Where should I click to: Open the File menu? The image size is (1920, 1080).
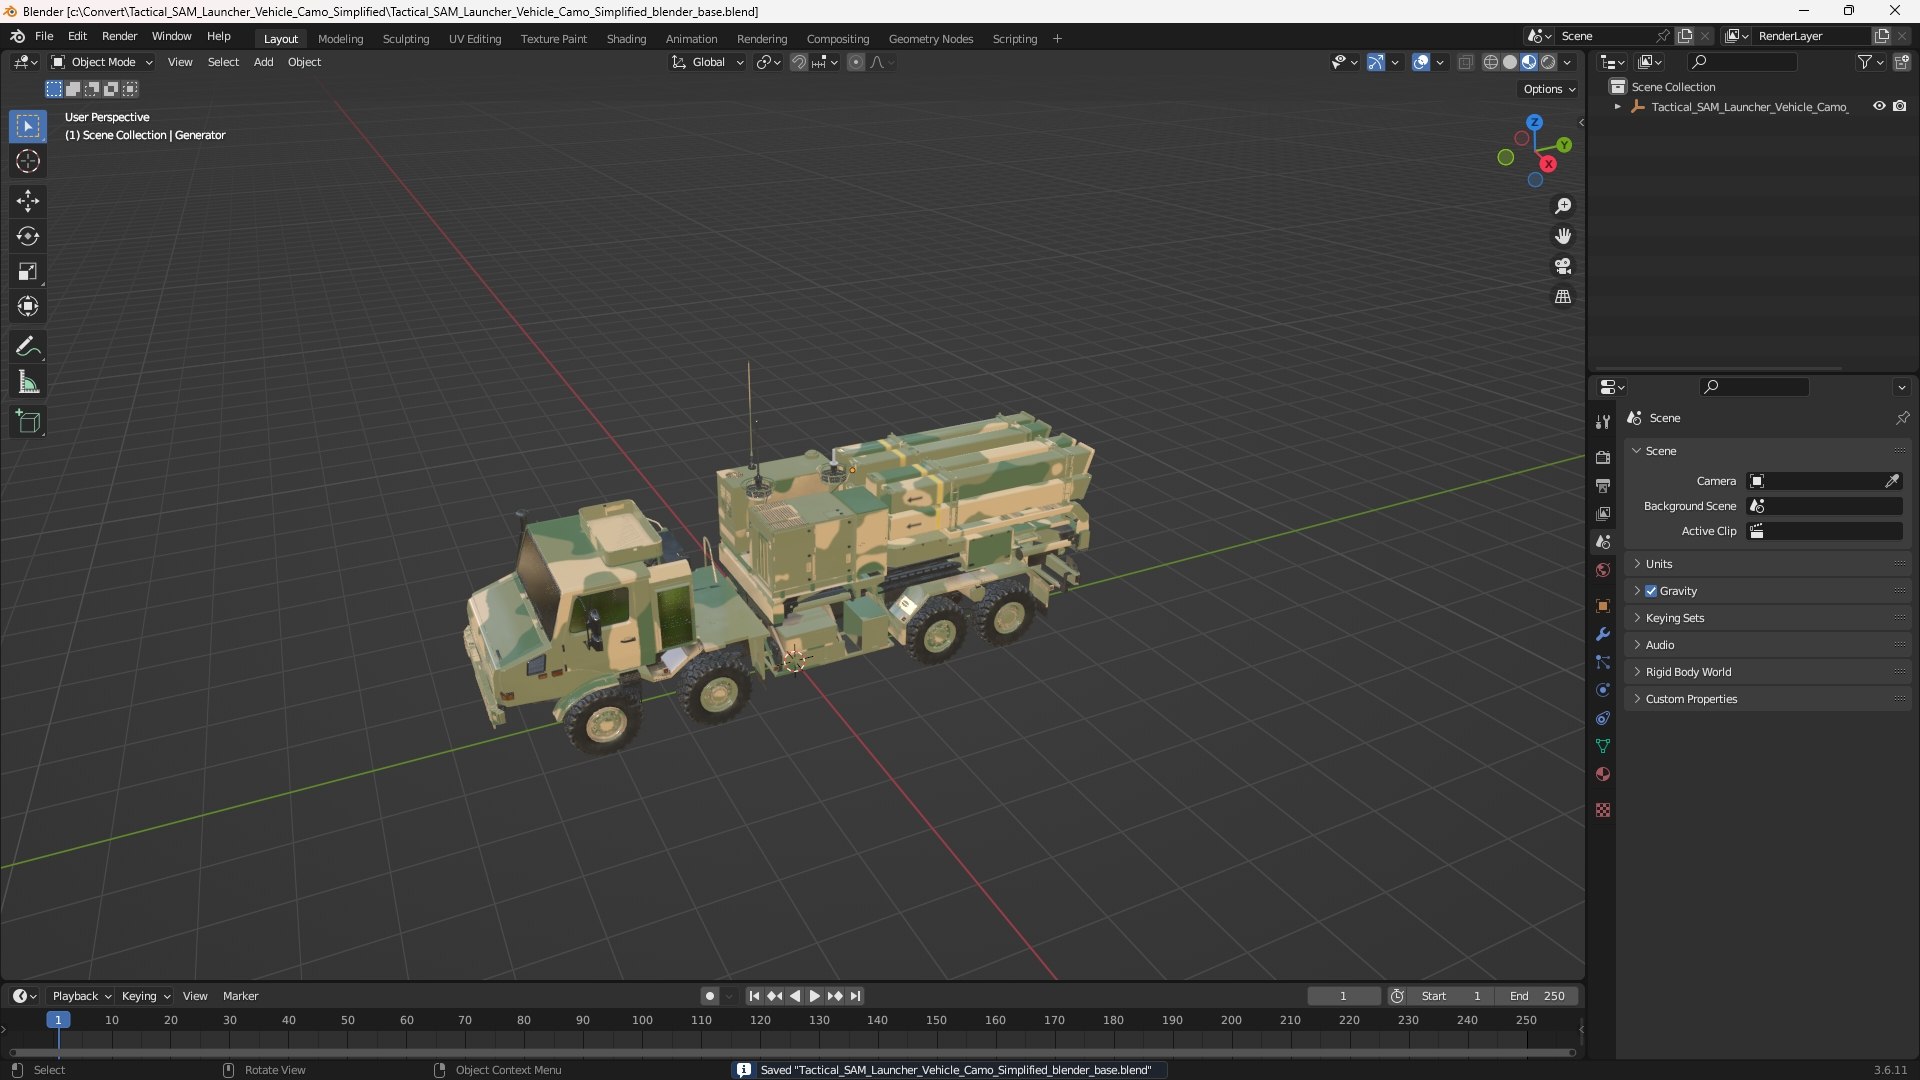44,36
